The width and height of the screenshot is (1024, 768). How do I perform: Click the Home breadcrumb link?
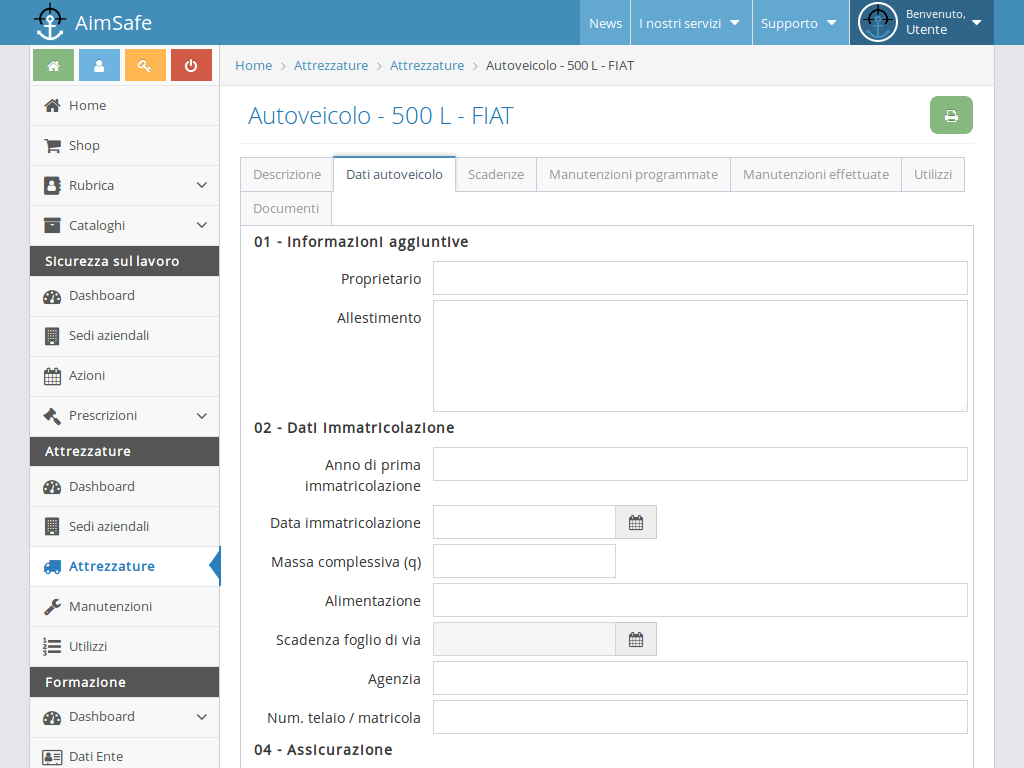(x=253, y=65)
